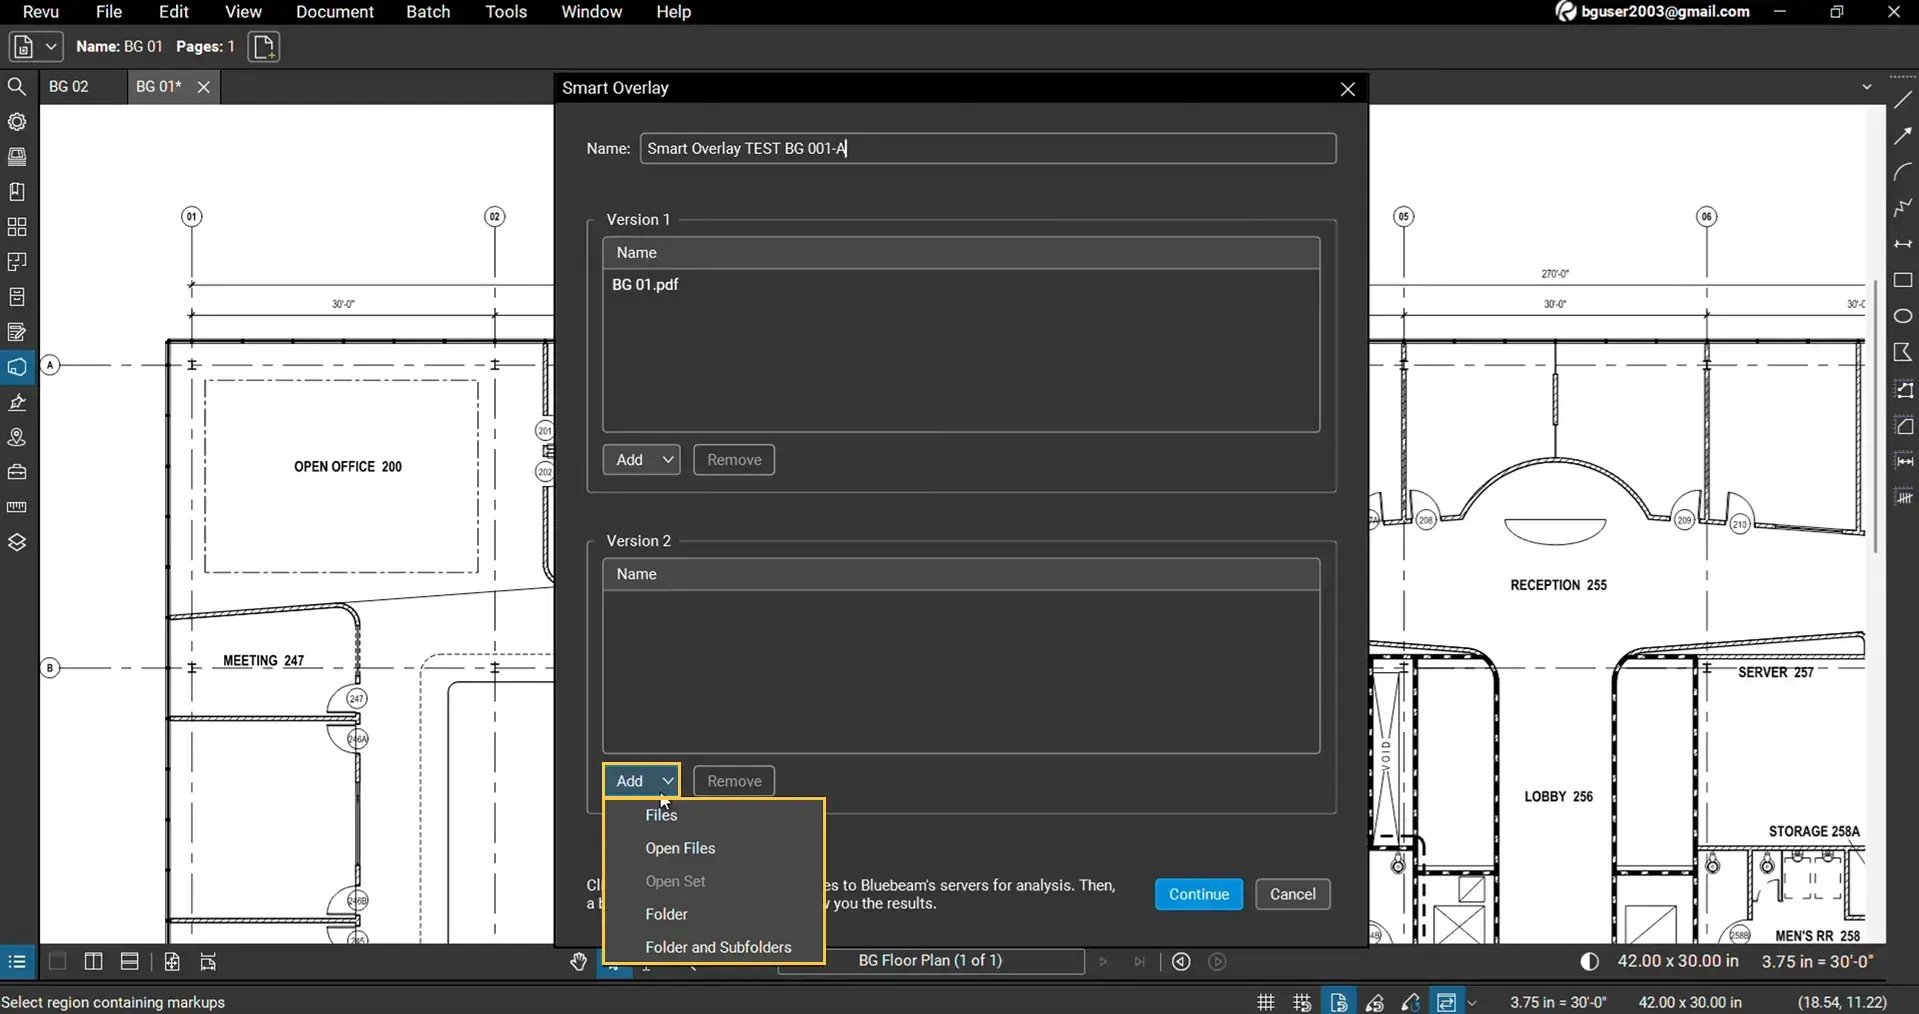Close the Smart Overlay dialog
The width and height of the screenshot is (1919, 1014).
pos(1348,89)
